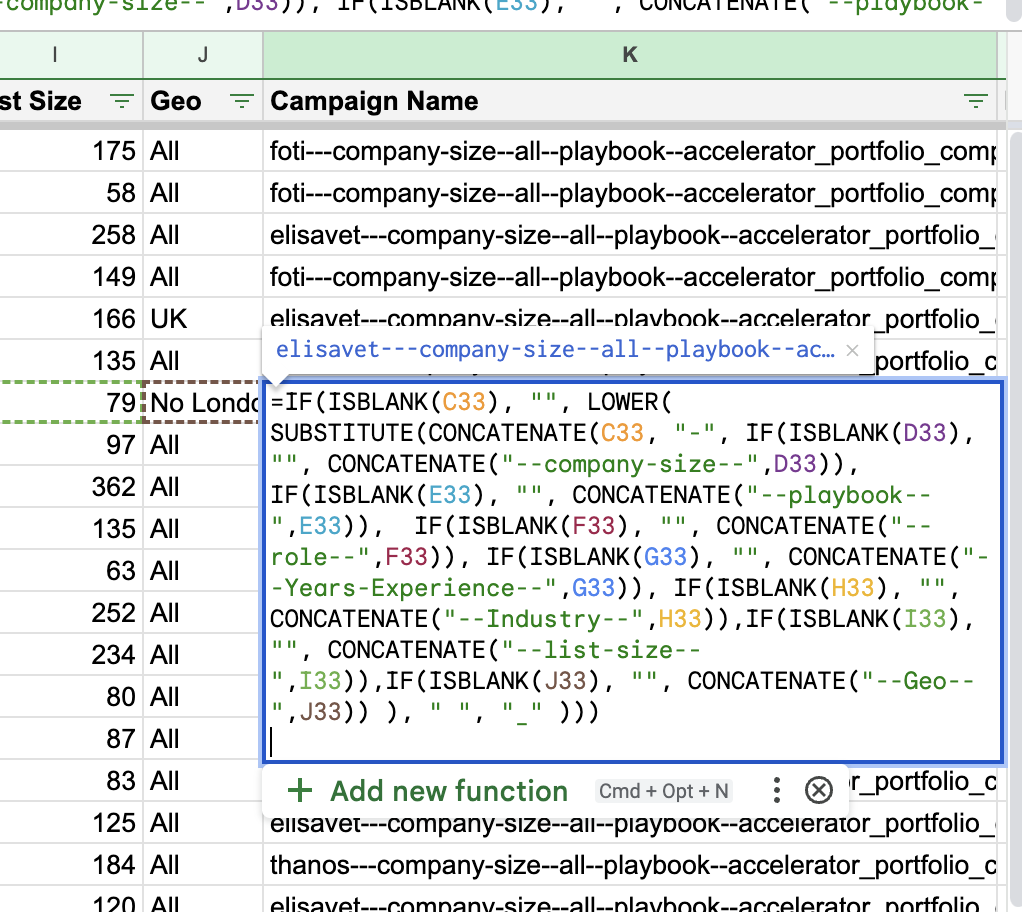1022x912 pixels.
Task: Select the thanos campaign name cell
Action: [x=630, y=865]
